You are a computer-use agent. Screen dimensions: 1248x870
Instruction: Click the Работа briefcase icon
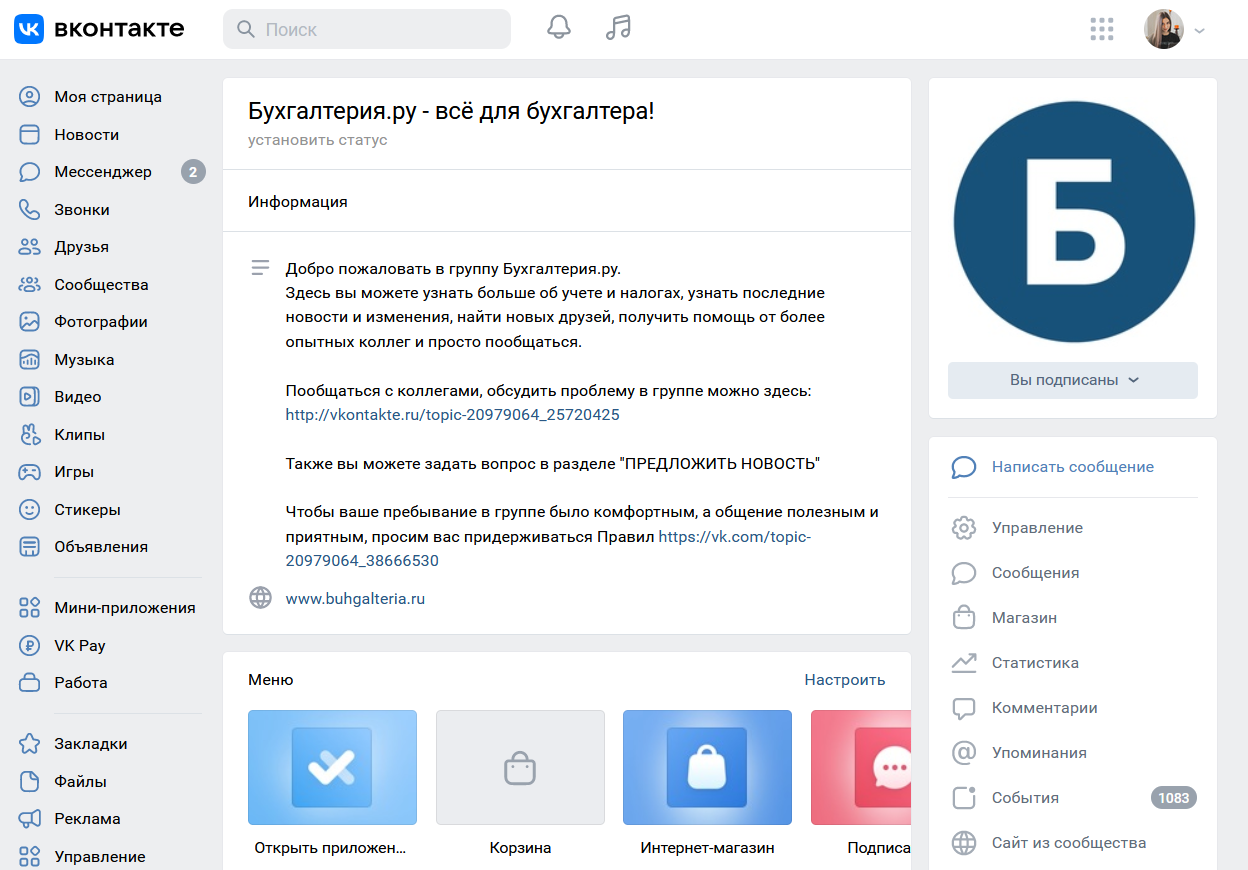[30, 683]
